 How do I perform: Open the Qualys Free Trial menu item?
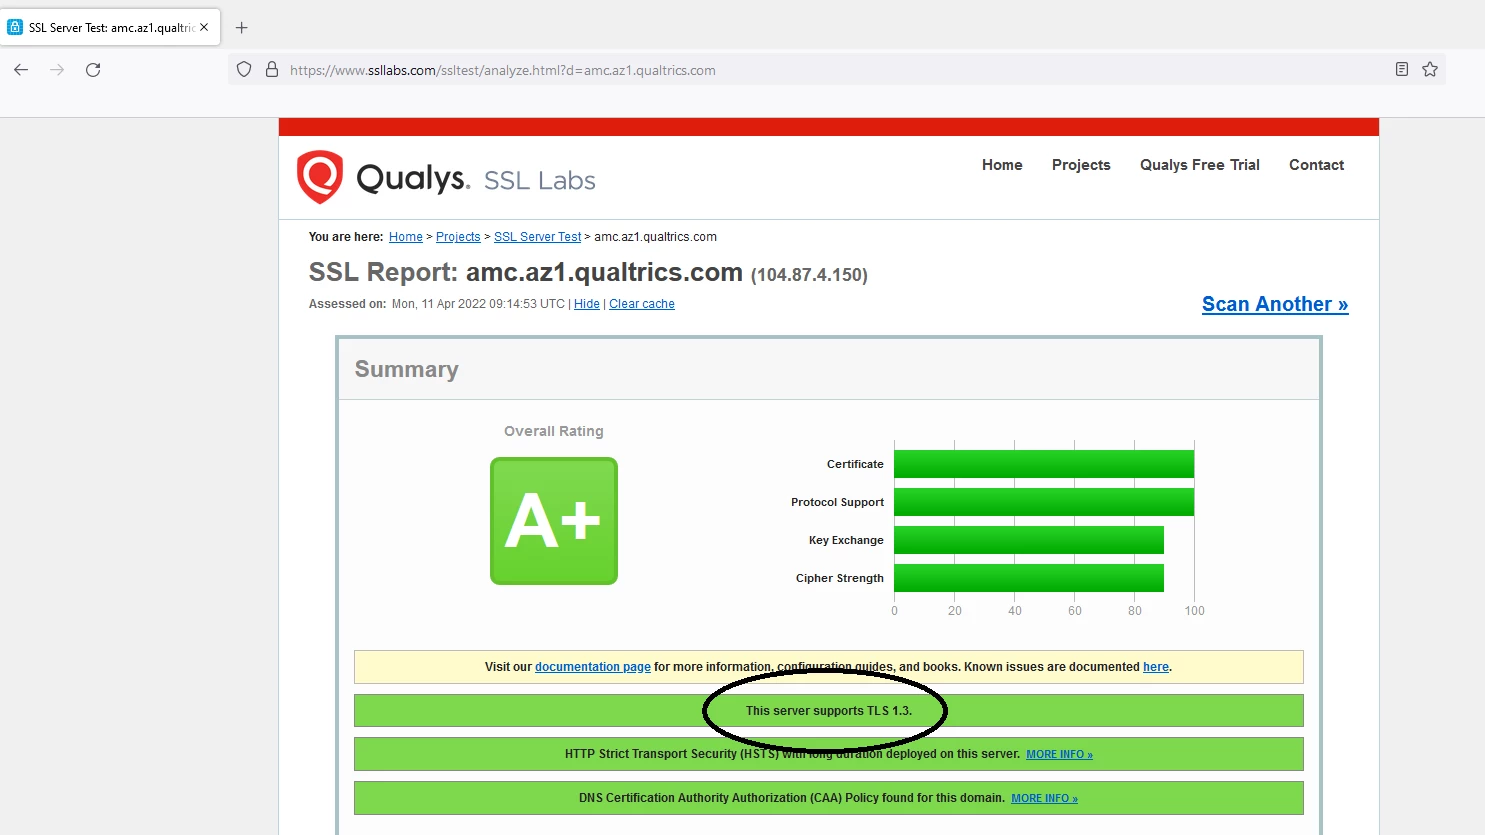(1200, 165)
